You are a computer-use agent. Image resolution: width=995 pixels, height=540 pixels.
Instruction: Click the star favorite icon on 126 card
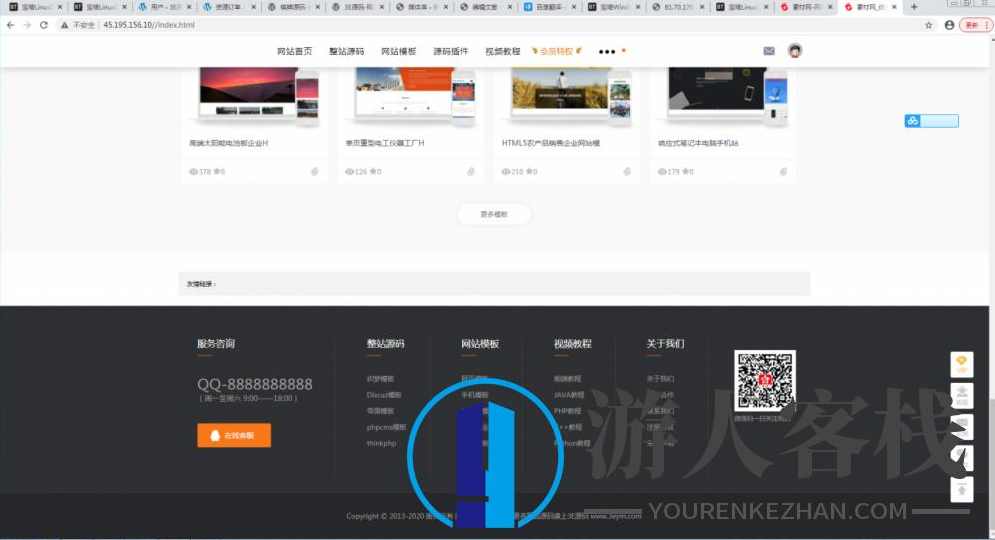click(373, 171)
